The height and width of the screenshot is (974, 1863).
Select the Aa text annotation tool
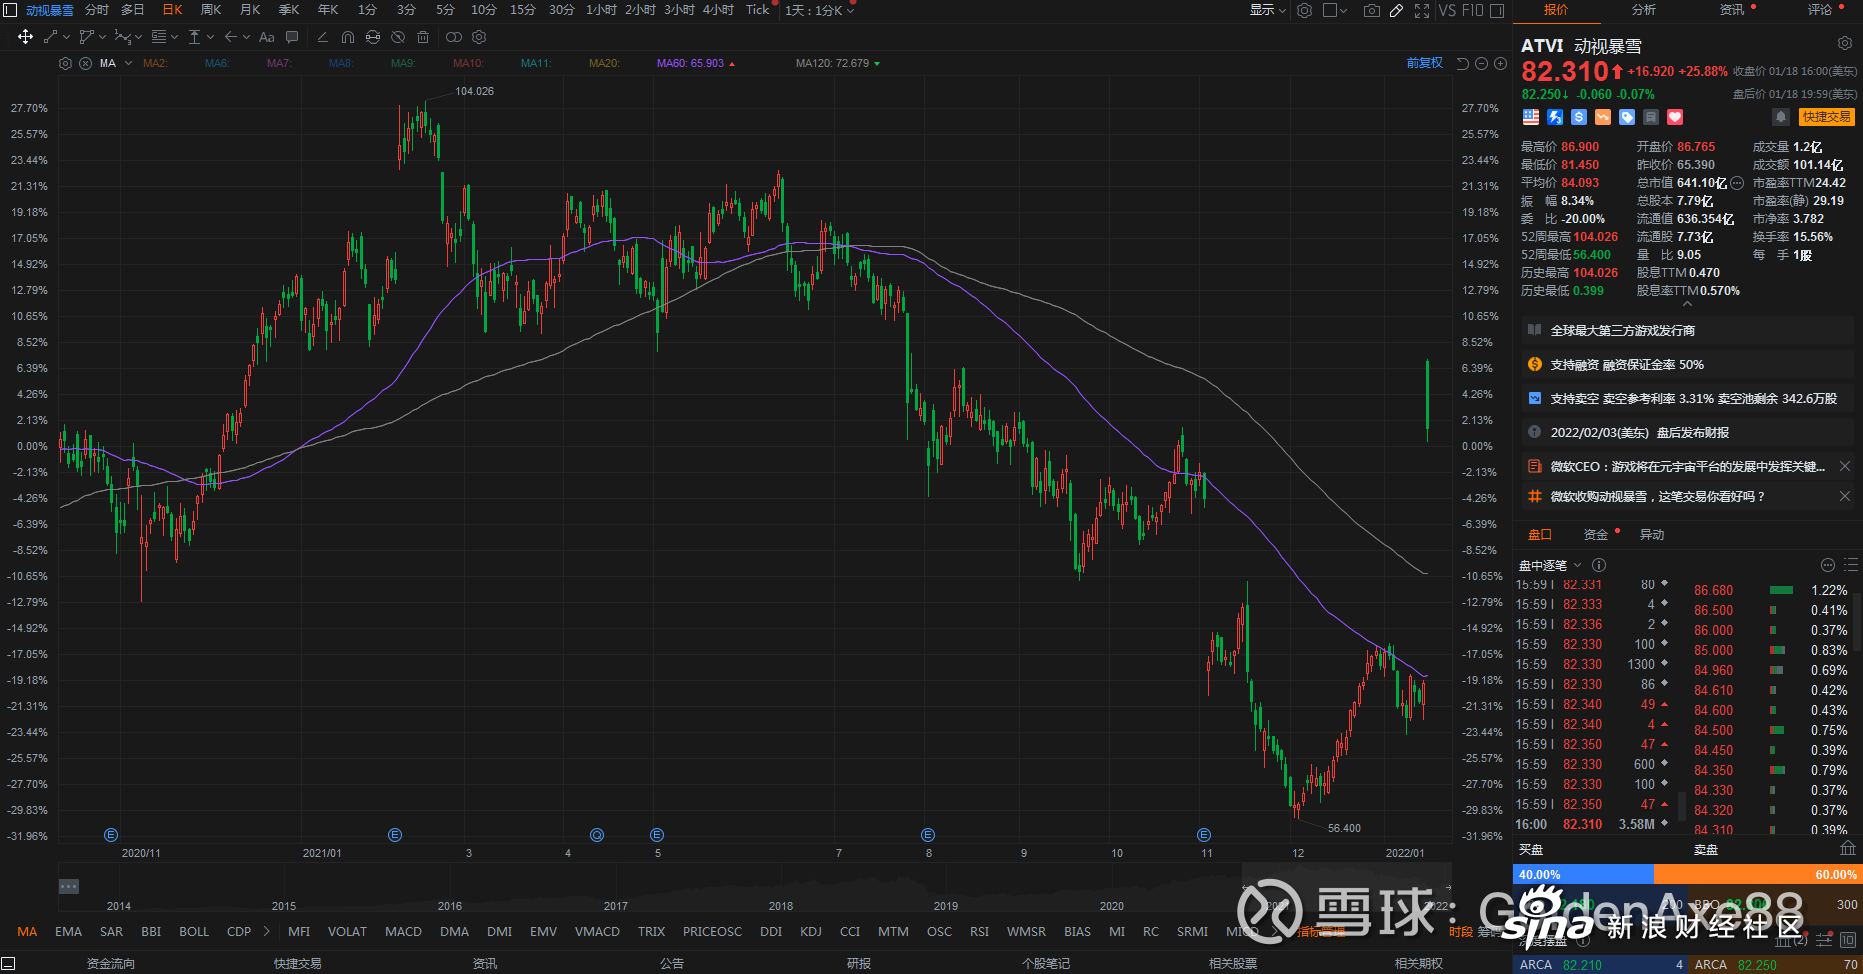coord(266,37)
